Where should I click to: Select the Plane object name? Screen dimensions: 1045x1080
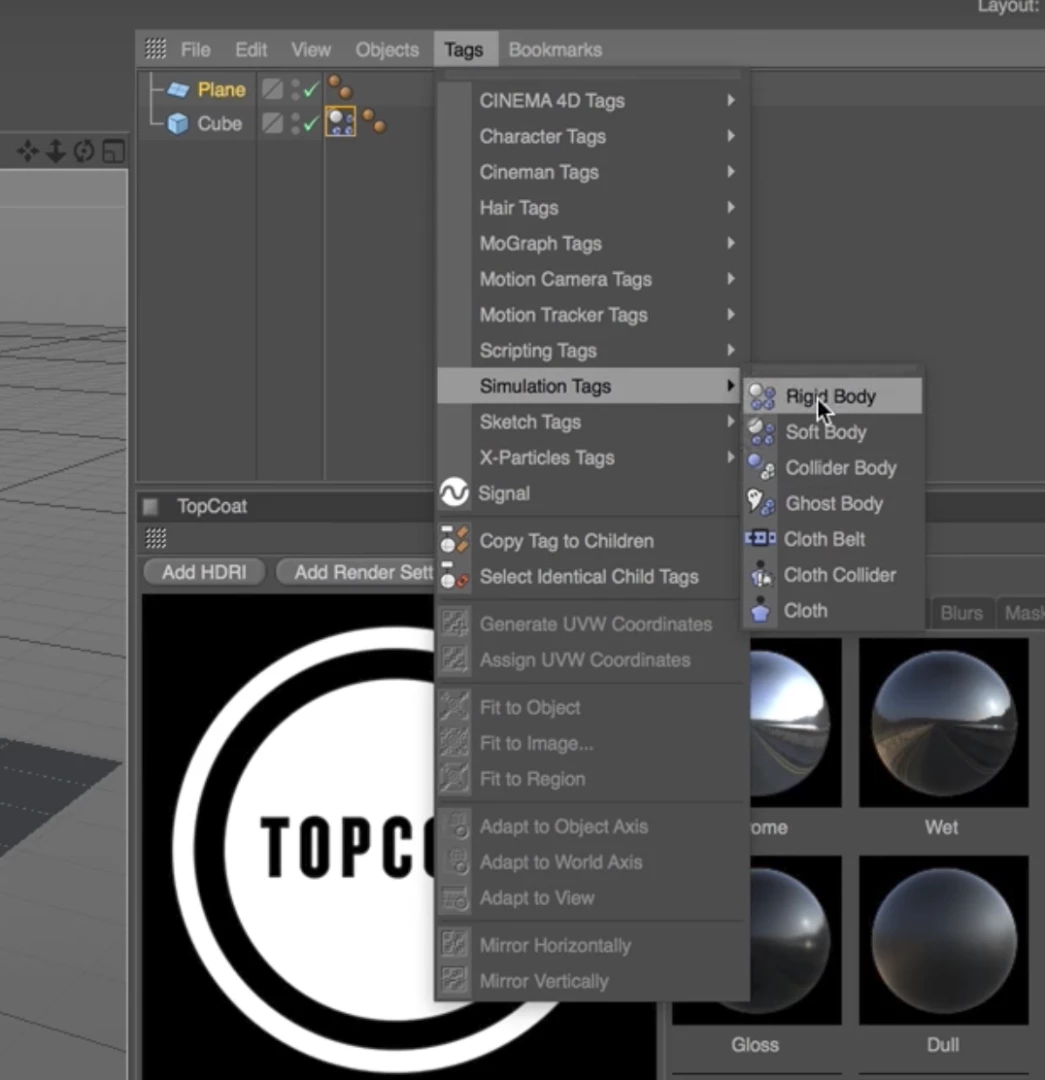(x=221, y=90)
